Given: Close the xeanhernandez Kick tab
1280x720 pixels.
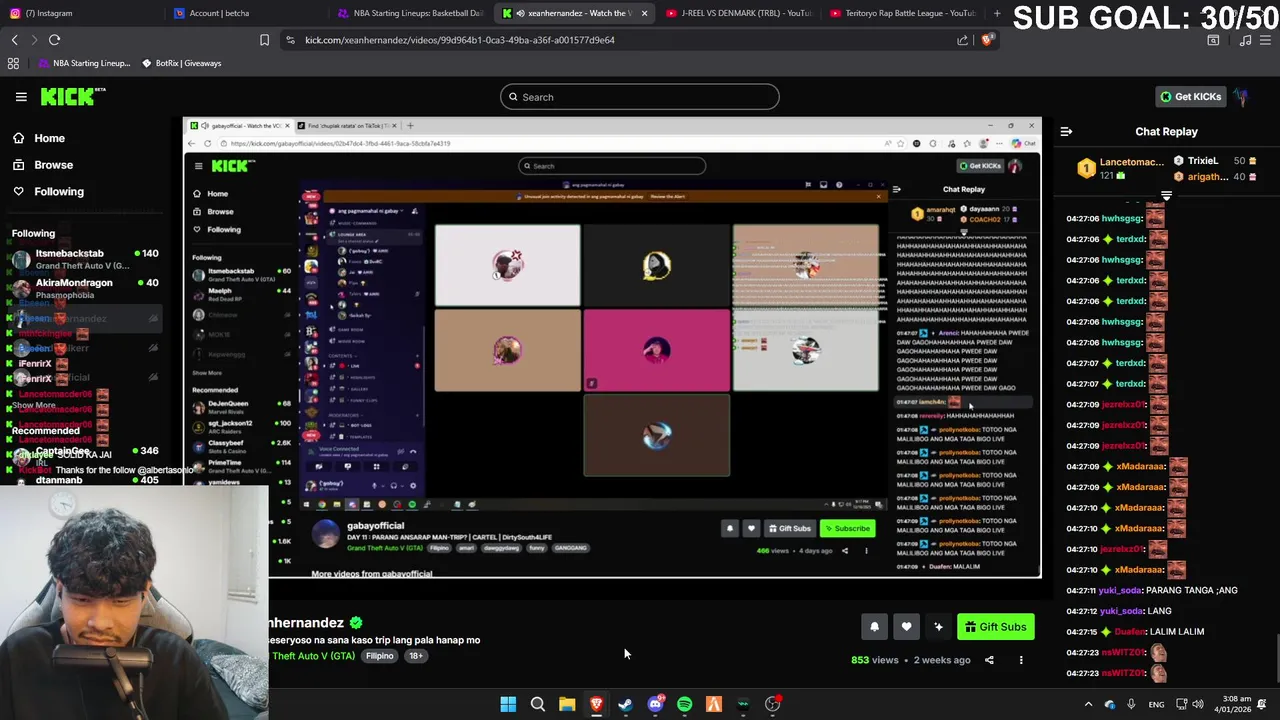Looking at the screenshot, I should (x=644, y=13).
